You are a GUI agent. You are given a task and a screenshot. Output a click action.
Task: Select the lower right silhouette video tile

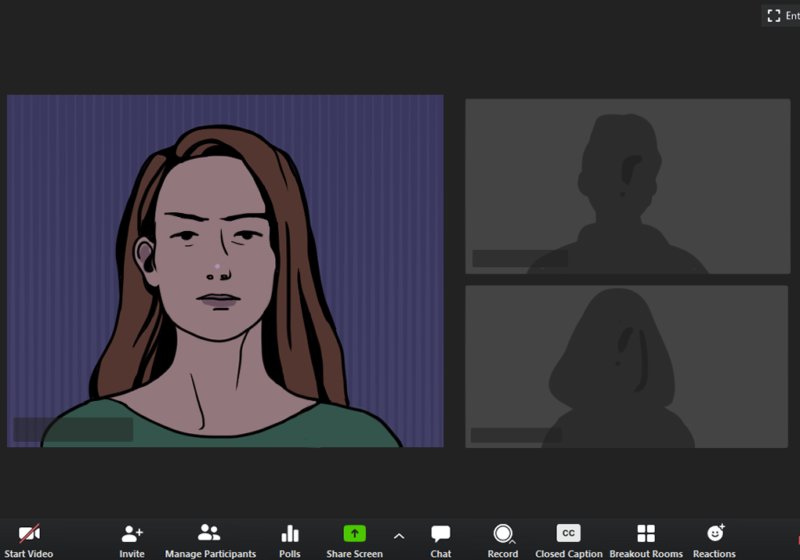point(627,366)
